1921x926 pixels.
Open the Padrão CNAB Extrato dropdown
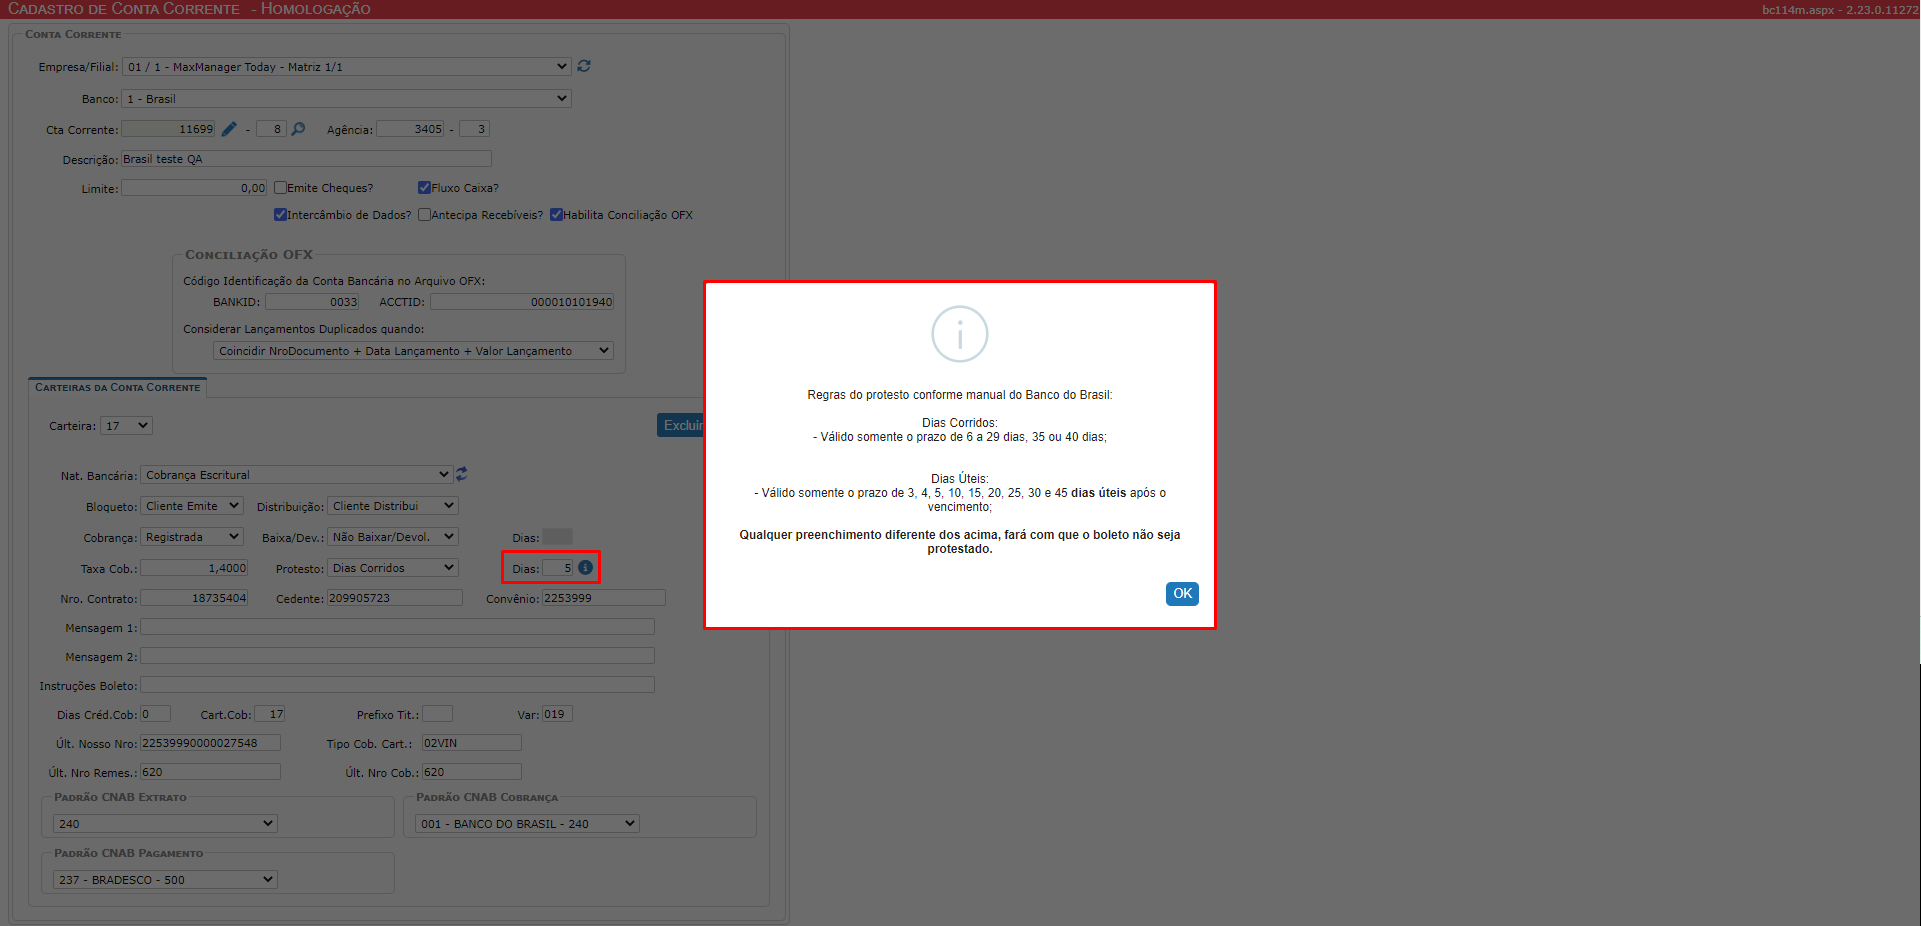165,824
